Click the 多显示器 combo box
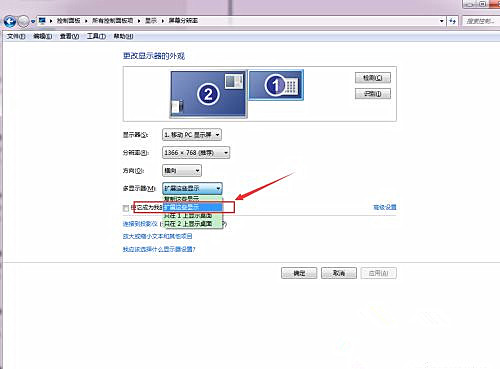The height and width of the screenshot is (369, 500). point(192,188)
